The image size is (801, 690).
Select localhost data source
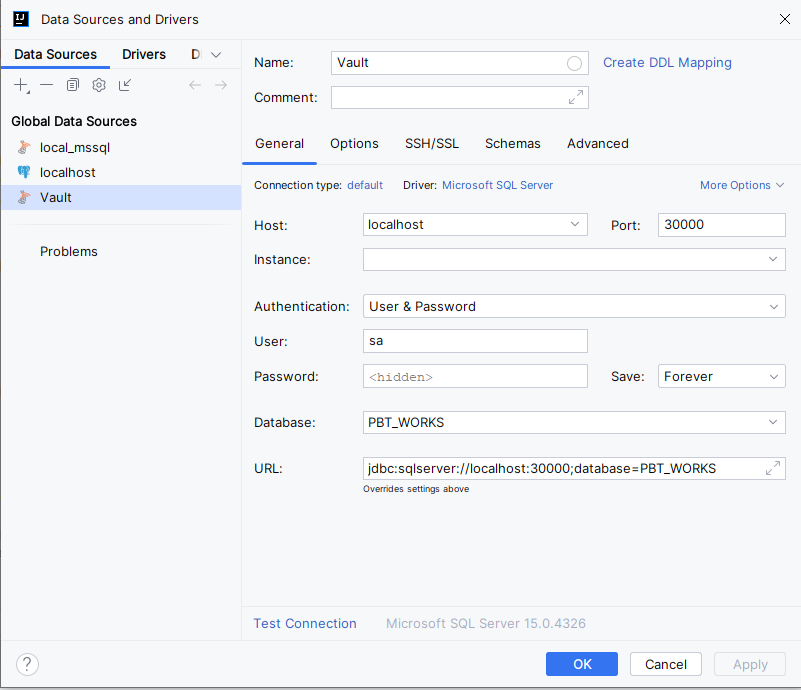[x=121, y=172]
